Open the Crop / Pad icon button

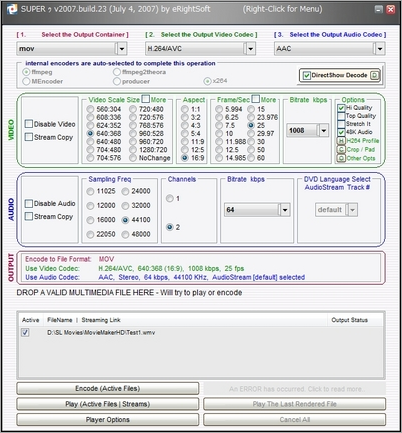(x=341, y=150)
